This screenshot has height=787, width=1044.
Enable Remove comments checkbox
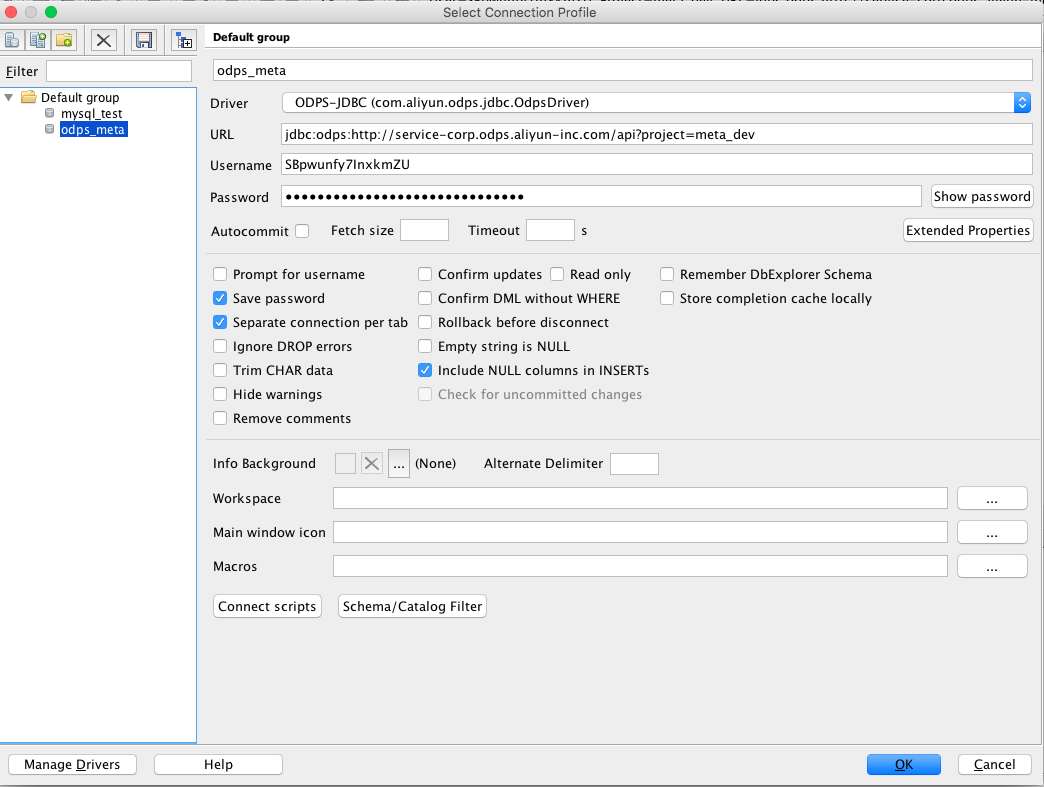(x=220, y=418)
